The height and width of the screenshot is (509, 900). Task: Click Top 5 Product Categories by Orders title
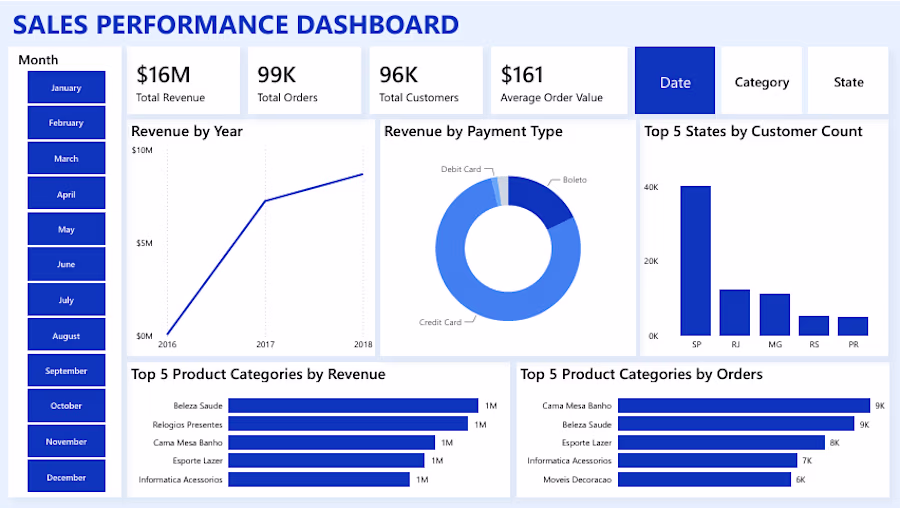click(x=641, y=374)
